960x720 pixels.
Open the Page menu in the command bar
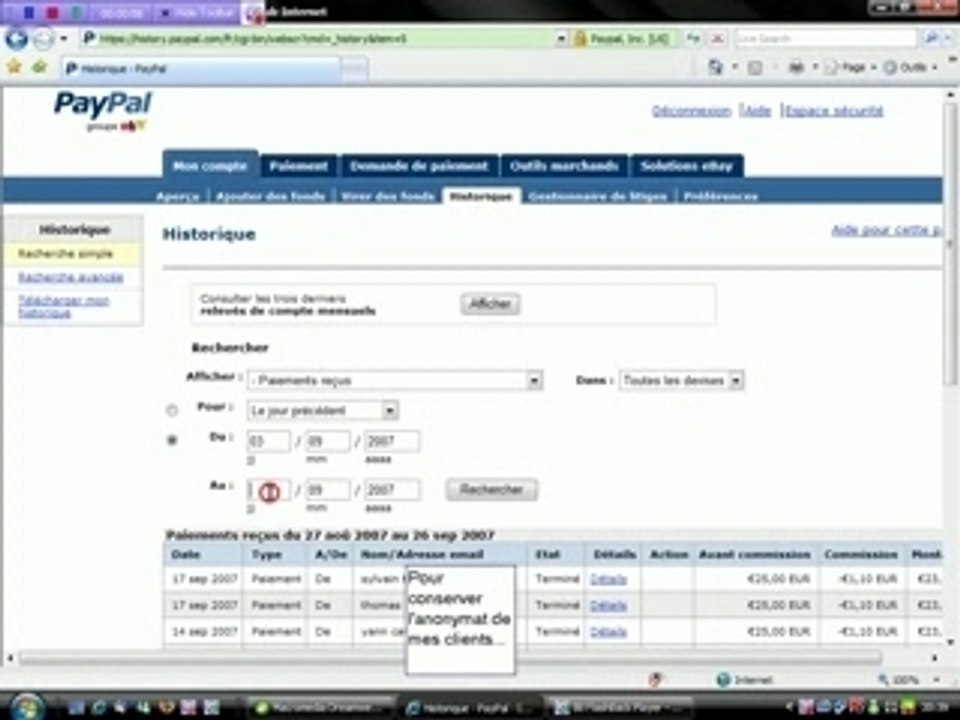[x=850, y=67]
